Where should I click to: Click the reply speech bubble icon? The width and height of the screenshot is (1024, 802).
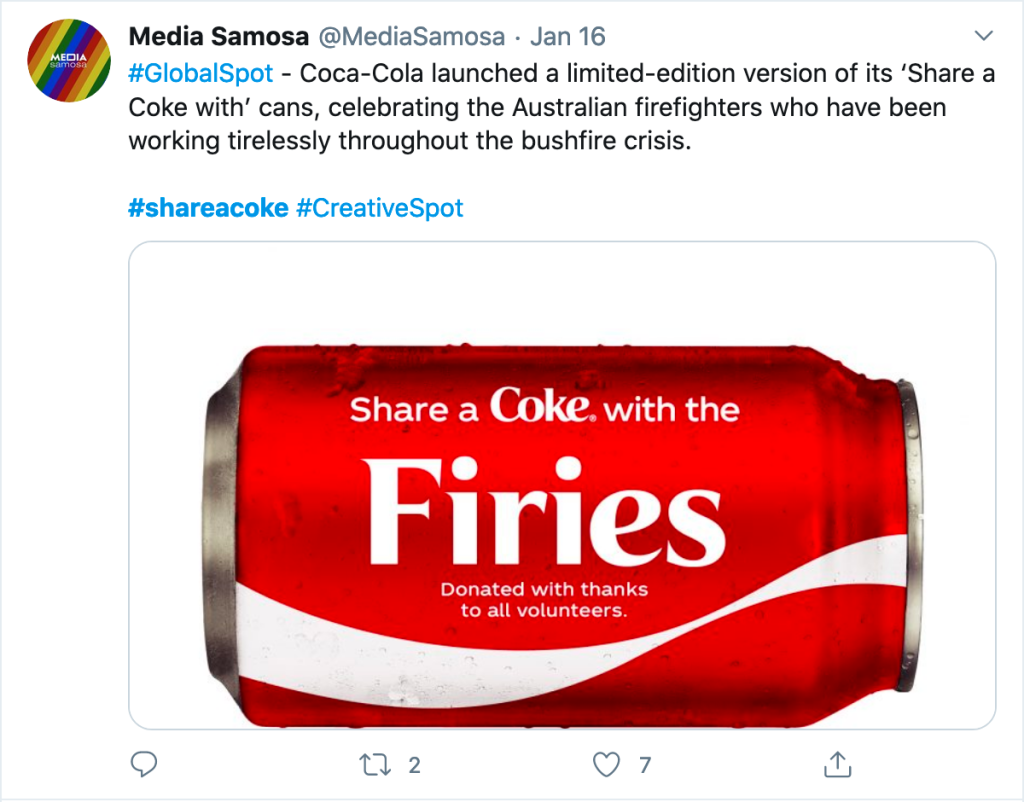pyautogui.click(x=145, y=766)
